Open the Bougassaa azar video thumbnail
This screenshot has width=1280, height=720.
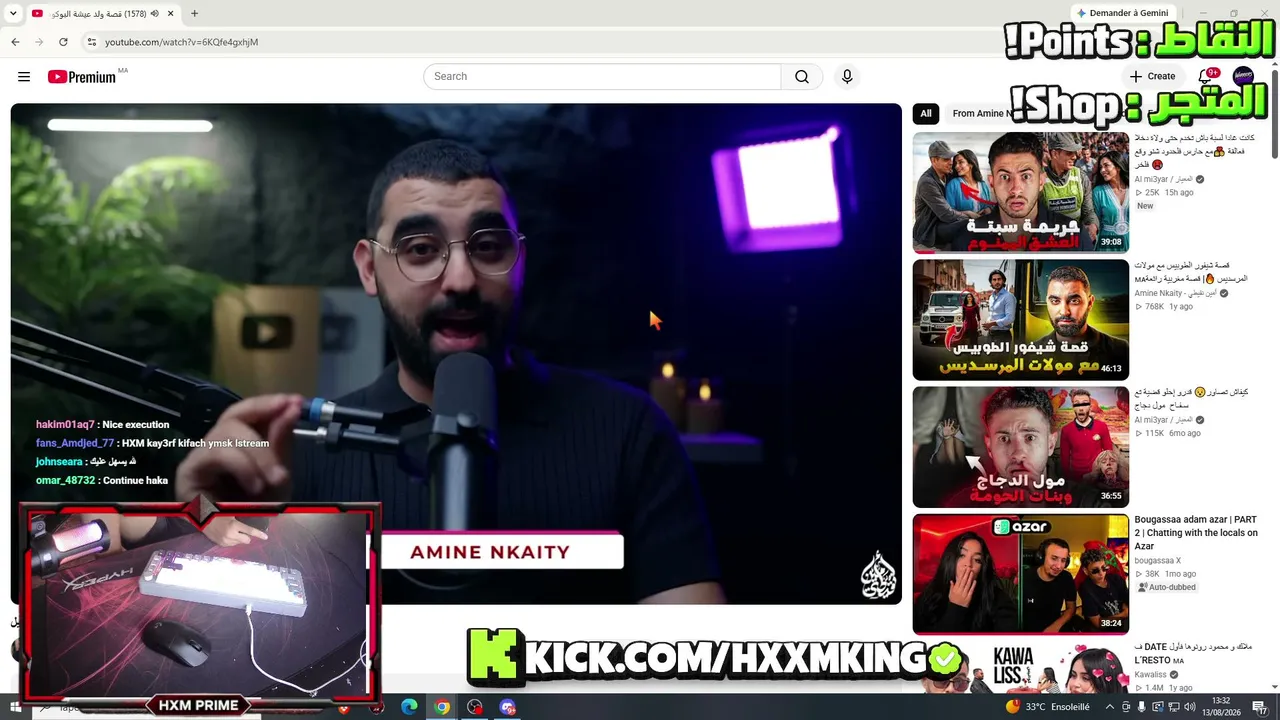click(1020, 574)
